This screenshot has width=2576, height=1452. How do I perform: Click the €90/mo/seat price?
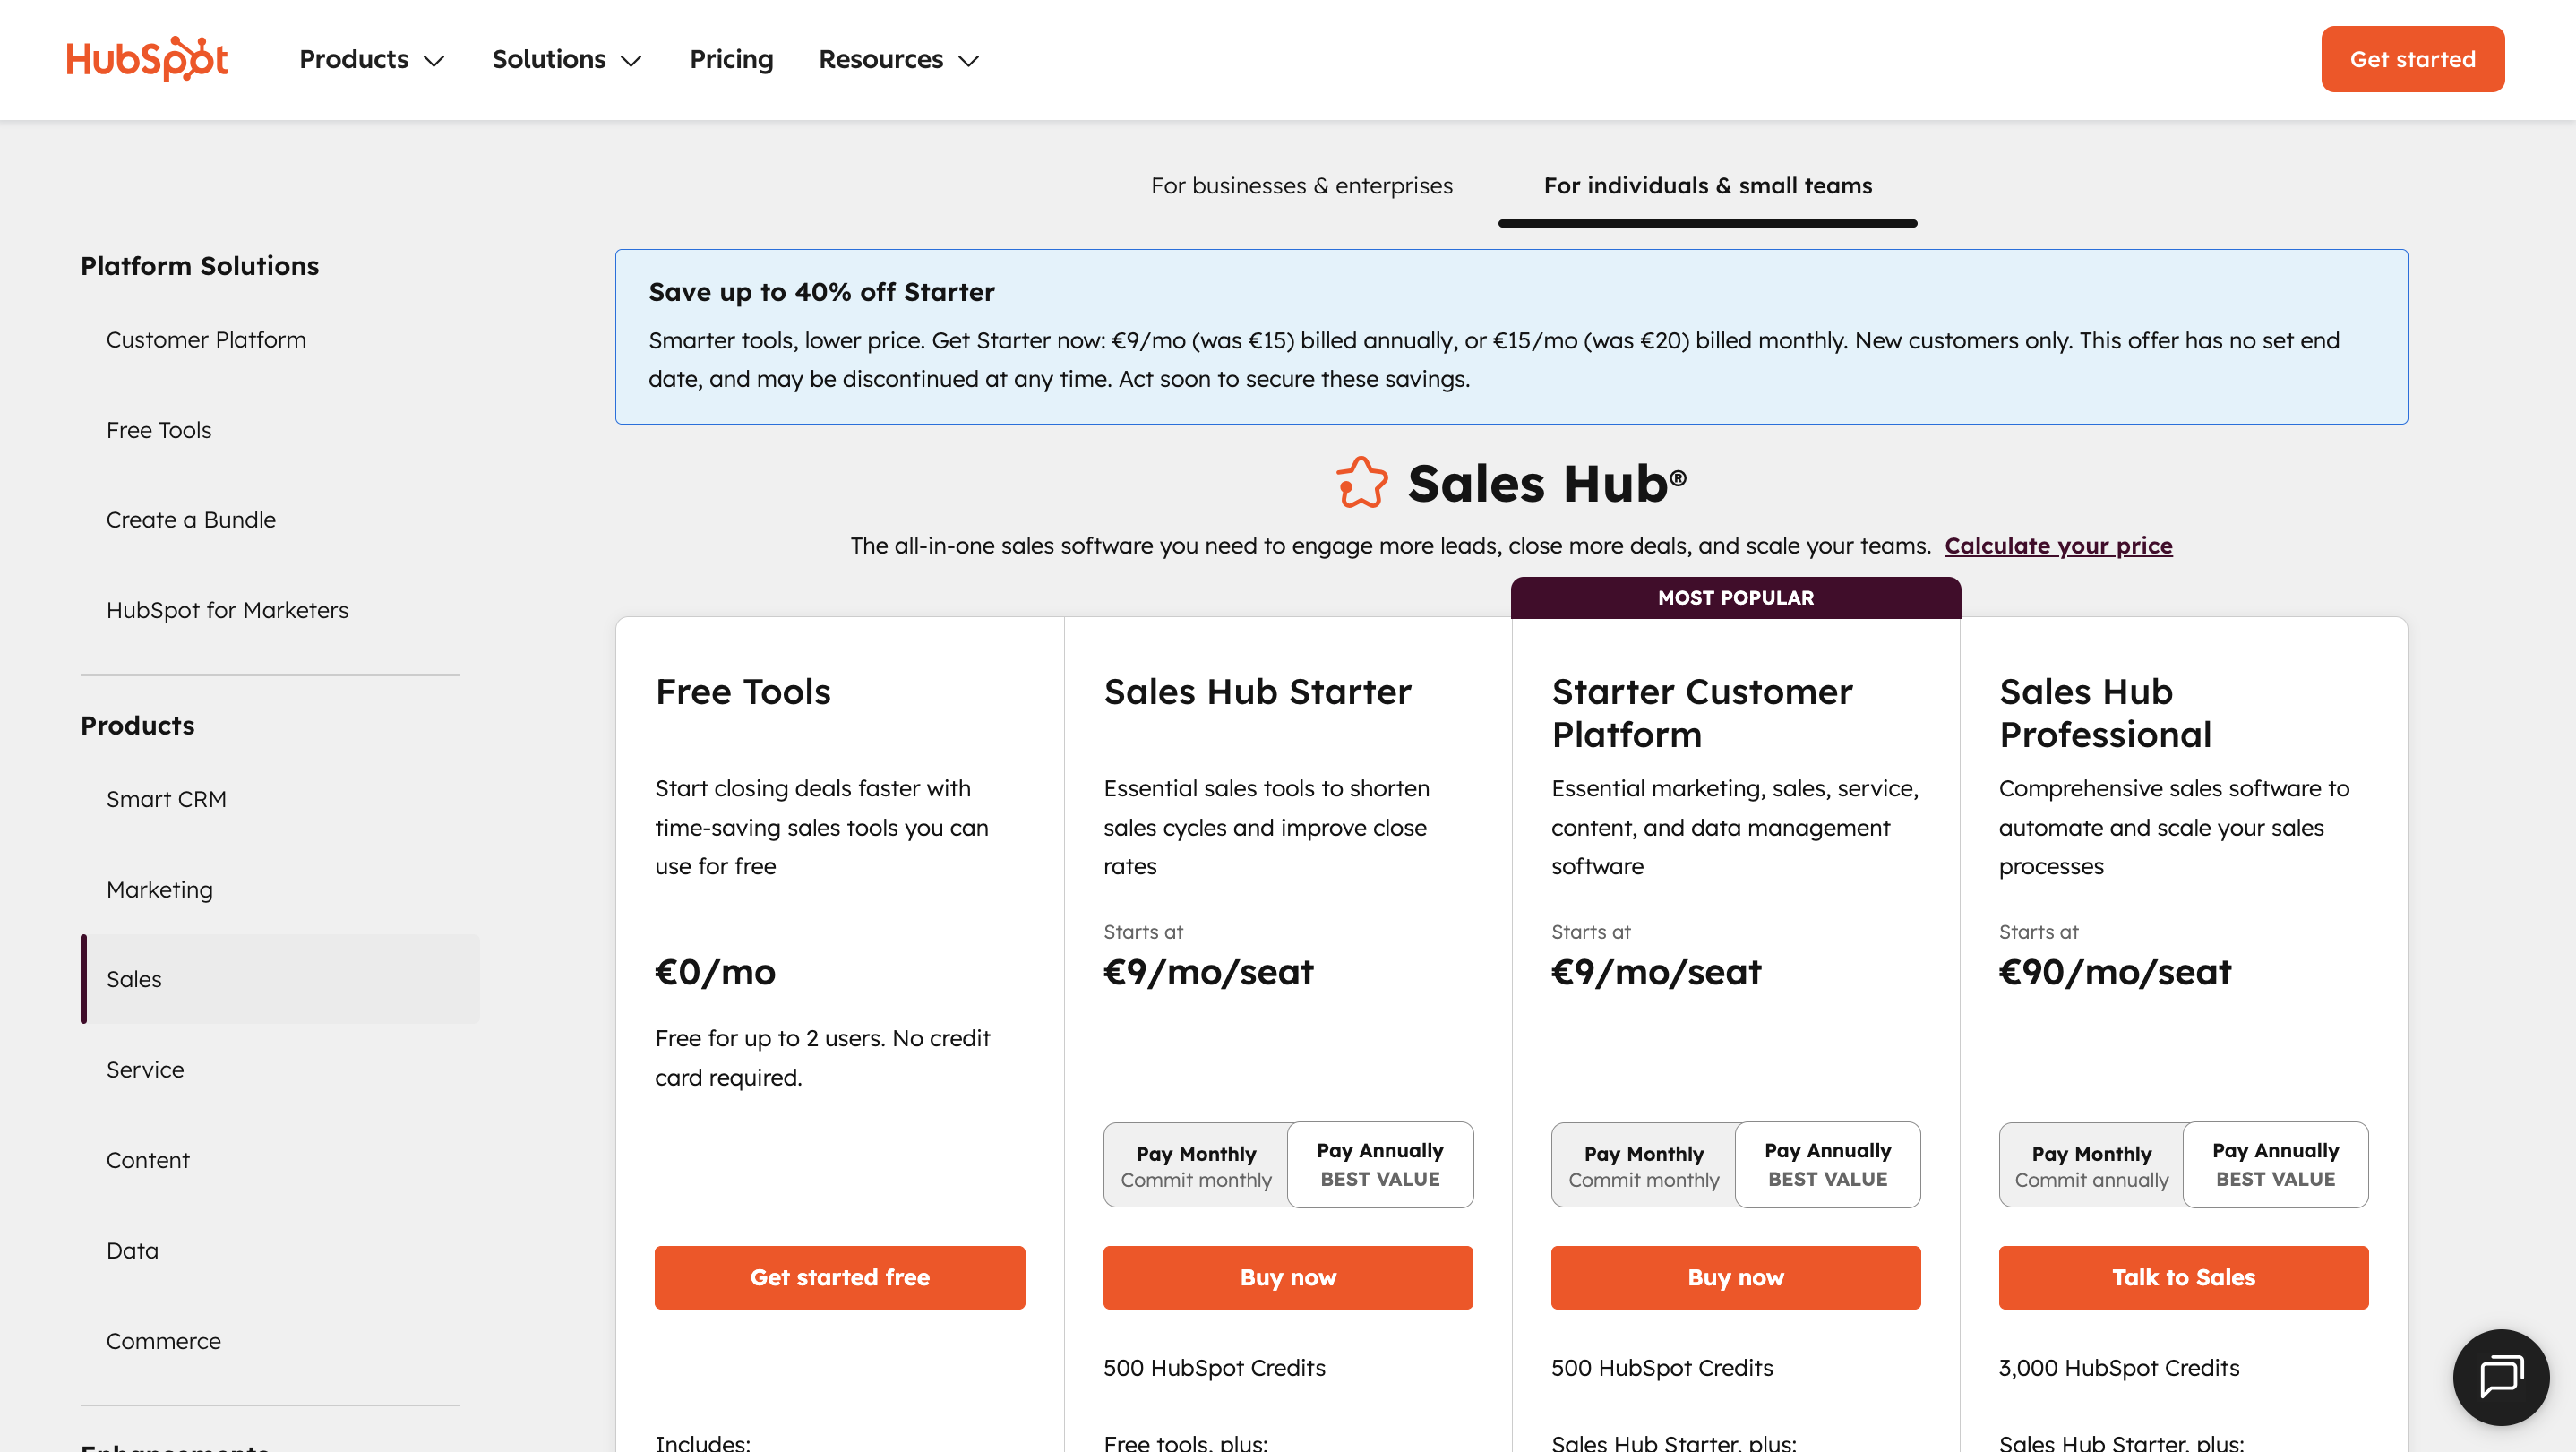click(2115, 972)
